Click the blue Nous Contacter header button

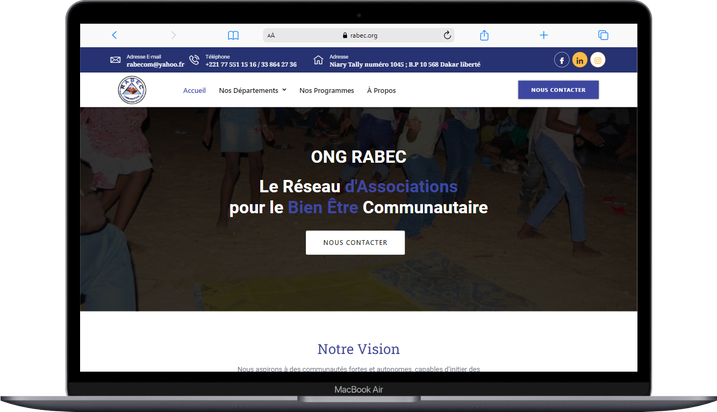[x=558, y=90]
